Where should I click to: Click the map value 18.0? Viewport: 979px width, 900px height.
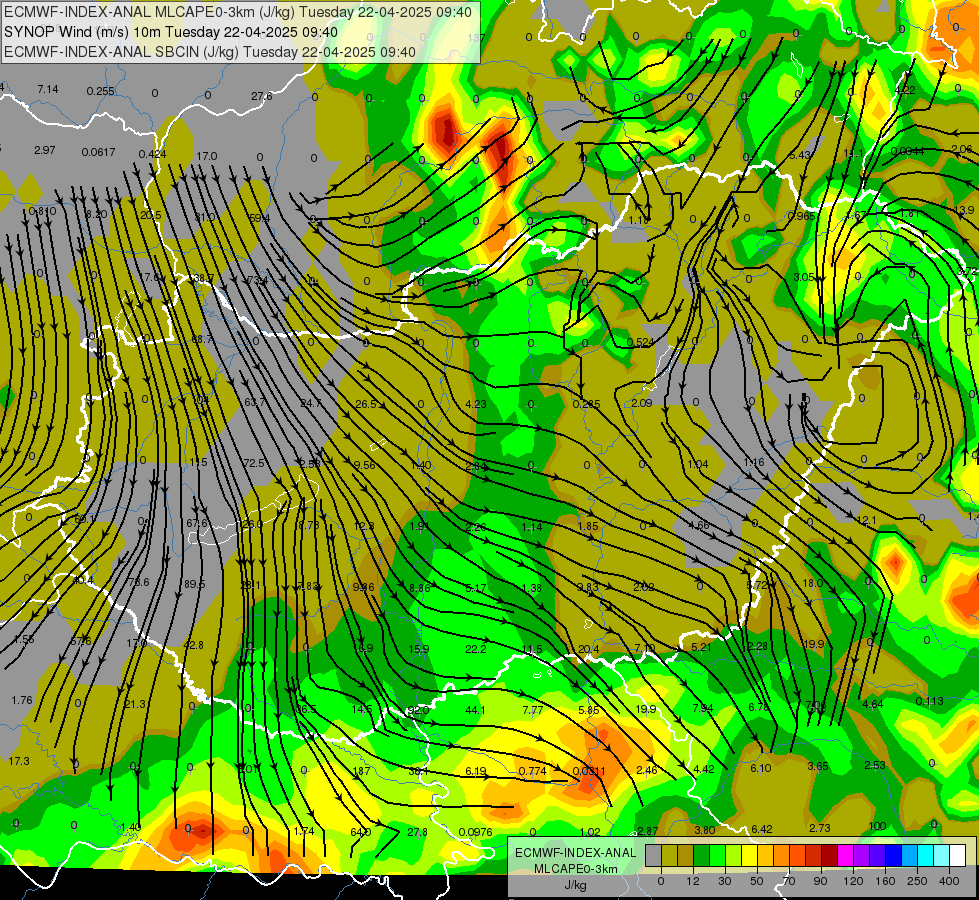click(812, 583)
